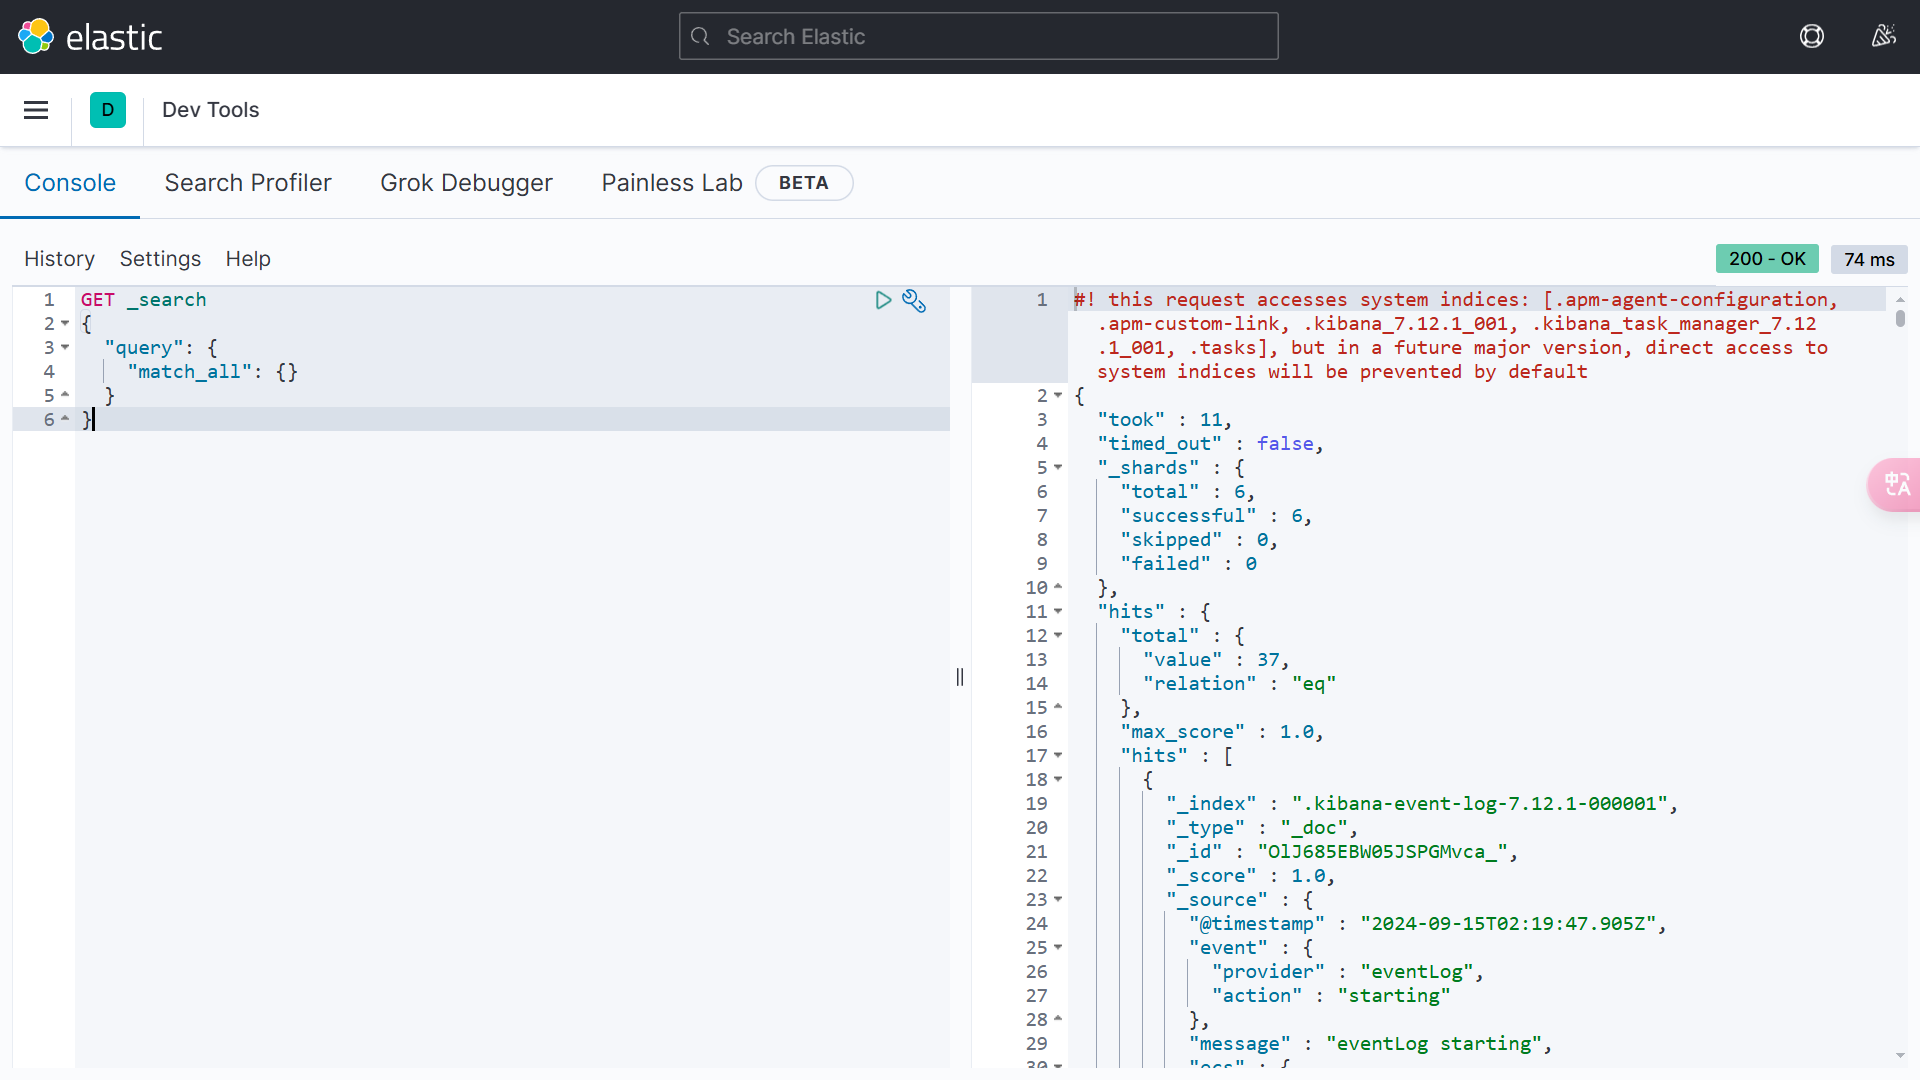1920x1080 pixels.
Task: Click the Help menu item
Action: click(x=248, y=258)
